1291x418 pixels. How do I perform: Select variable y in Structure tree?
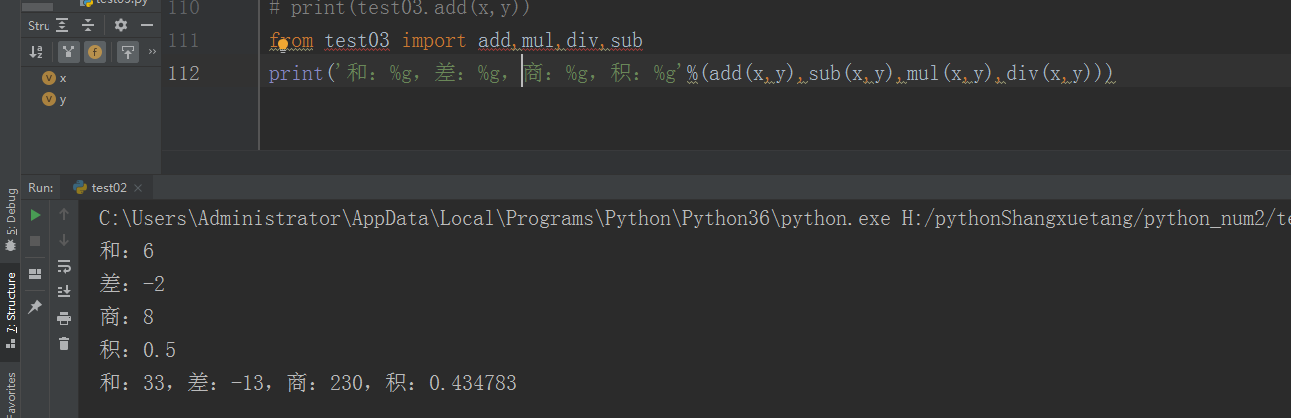[x=54, y=99]
